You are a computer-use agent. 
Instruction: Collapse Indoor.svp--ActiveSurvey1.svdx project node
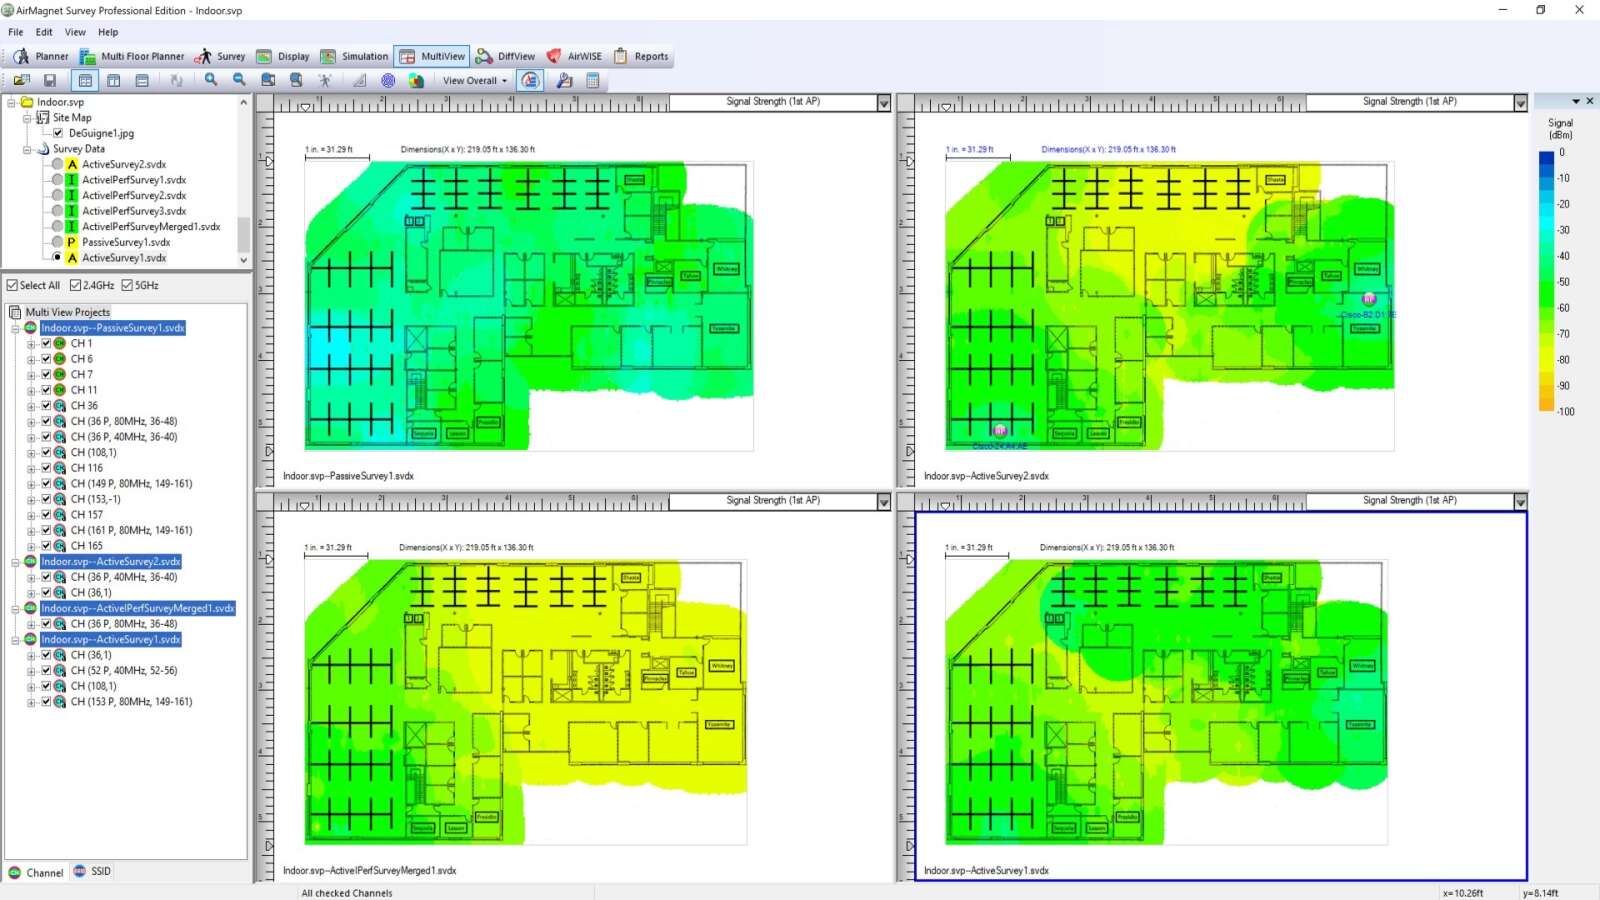16,640
